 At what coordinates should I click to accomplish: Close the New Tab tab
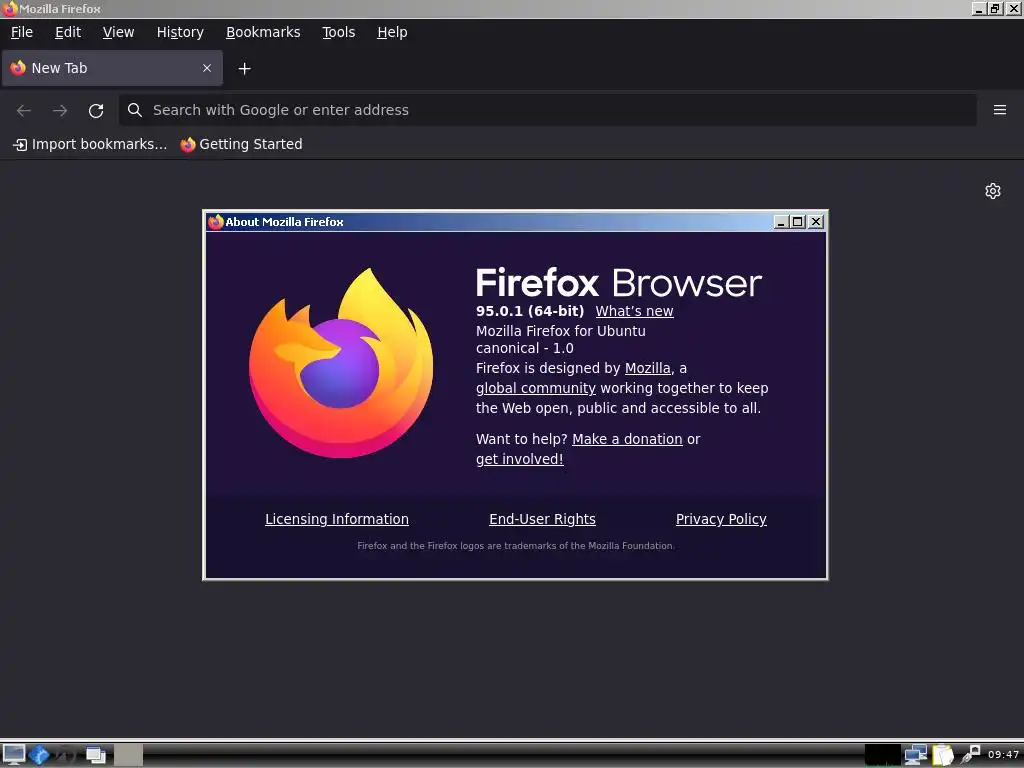(x=207, y=68)
